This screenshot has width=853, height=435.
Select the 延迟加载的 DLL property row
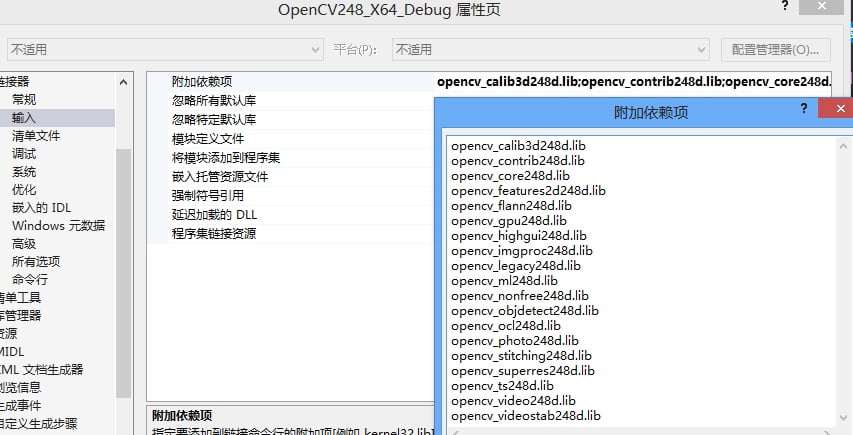(x=214, y=215)
